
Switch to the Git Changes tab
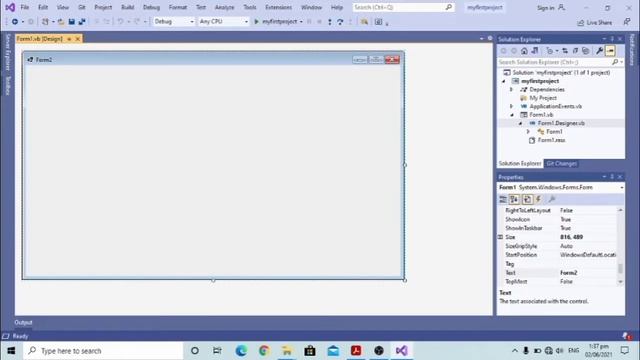(x=562, y=164)
